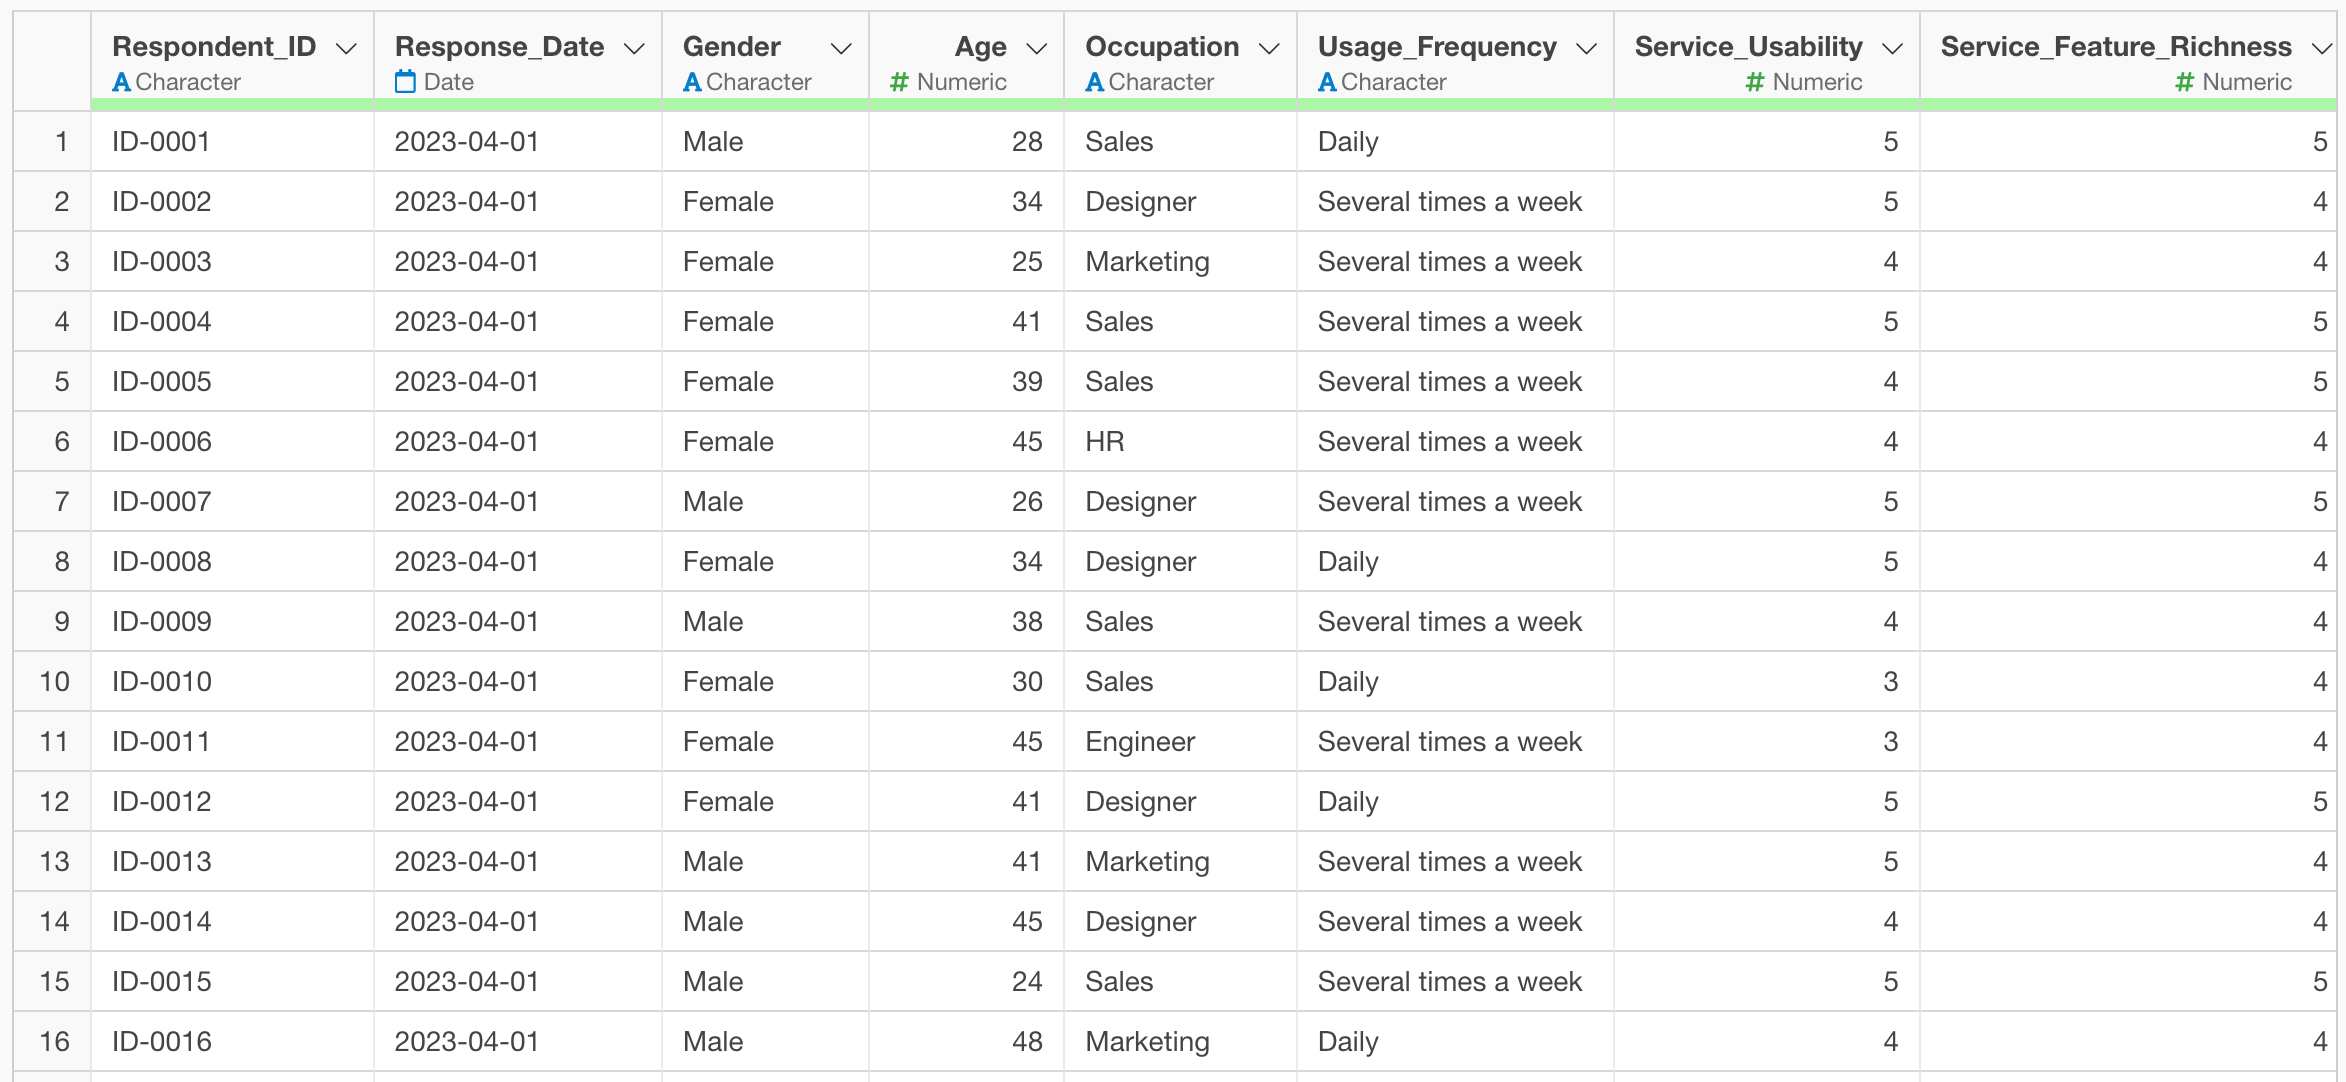Screen dimensions: 2346x1082
Task: Click the Character type icon under Occupation
Action: click(1095, 82)
